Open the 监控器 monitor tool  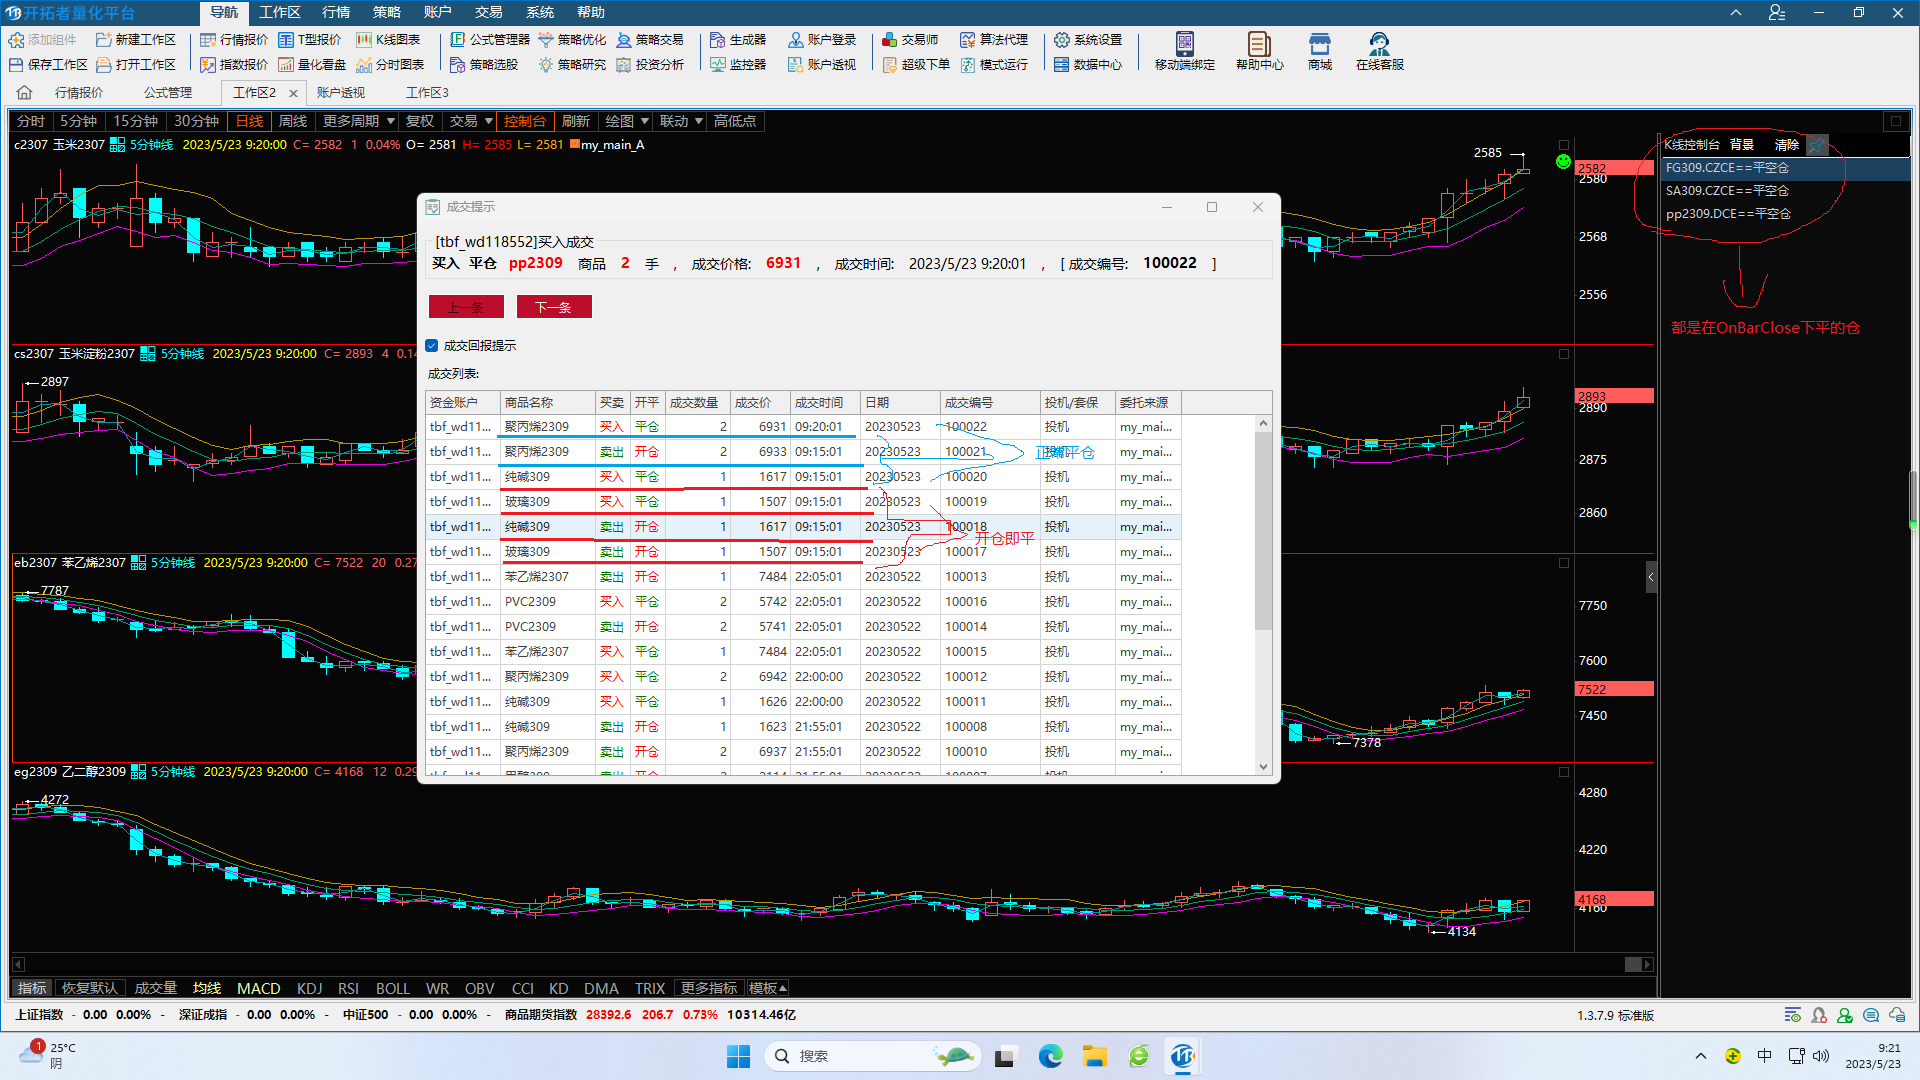[738, 65]
